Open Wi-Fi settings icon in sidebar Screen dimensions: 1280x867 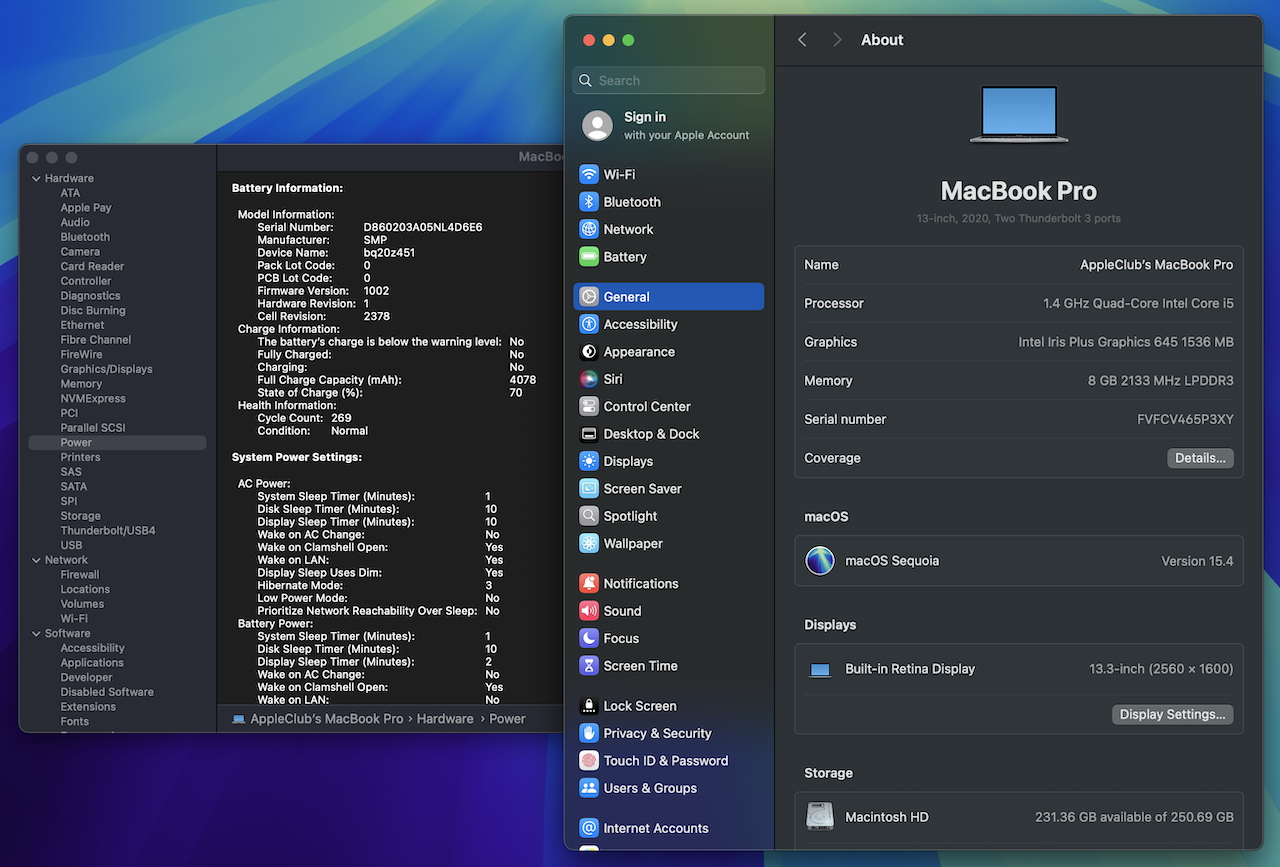point(589,174)
